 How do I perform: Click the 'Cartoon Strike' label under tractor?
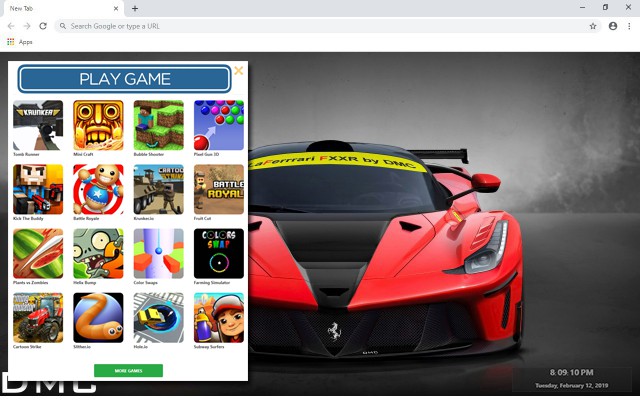tap(27, 347)
